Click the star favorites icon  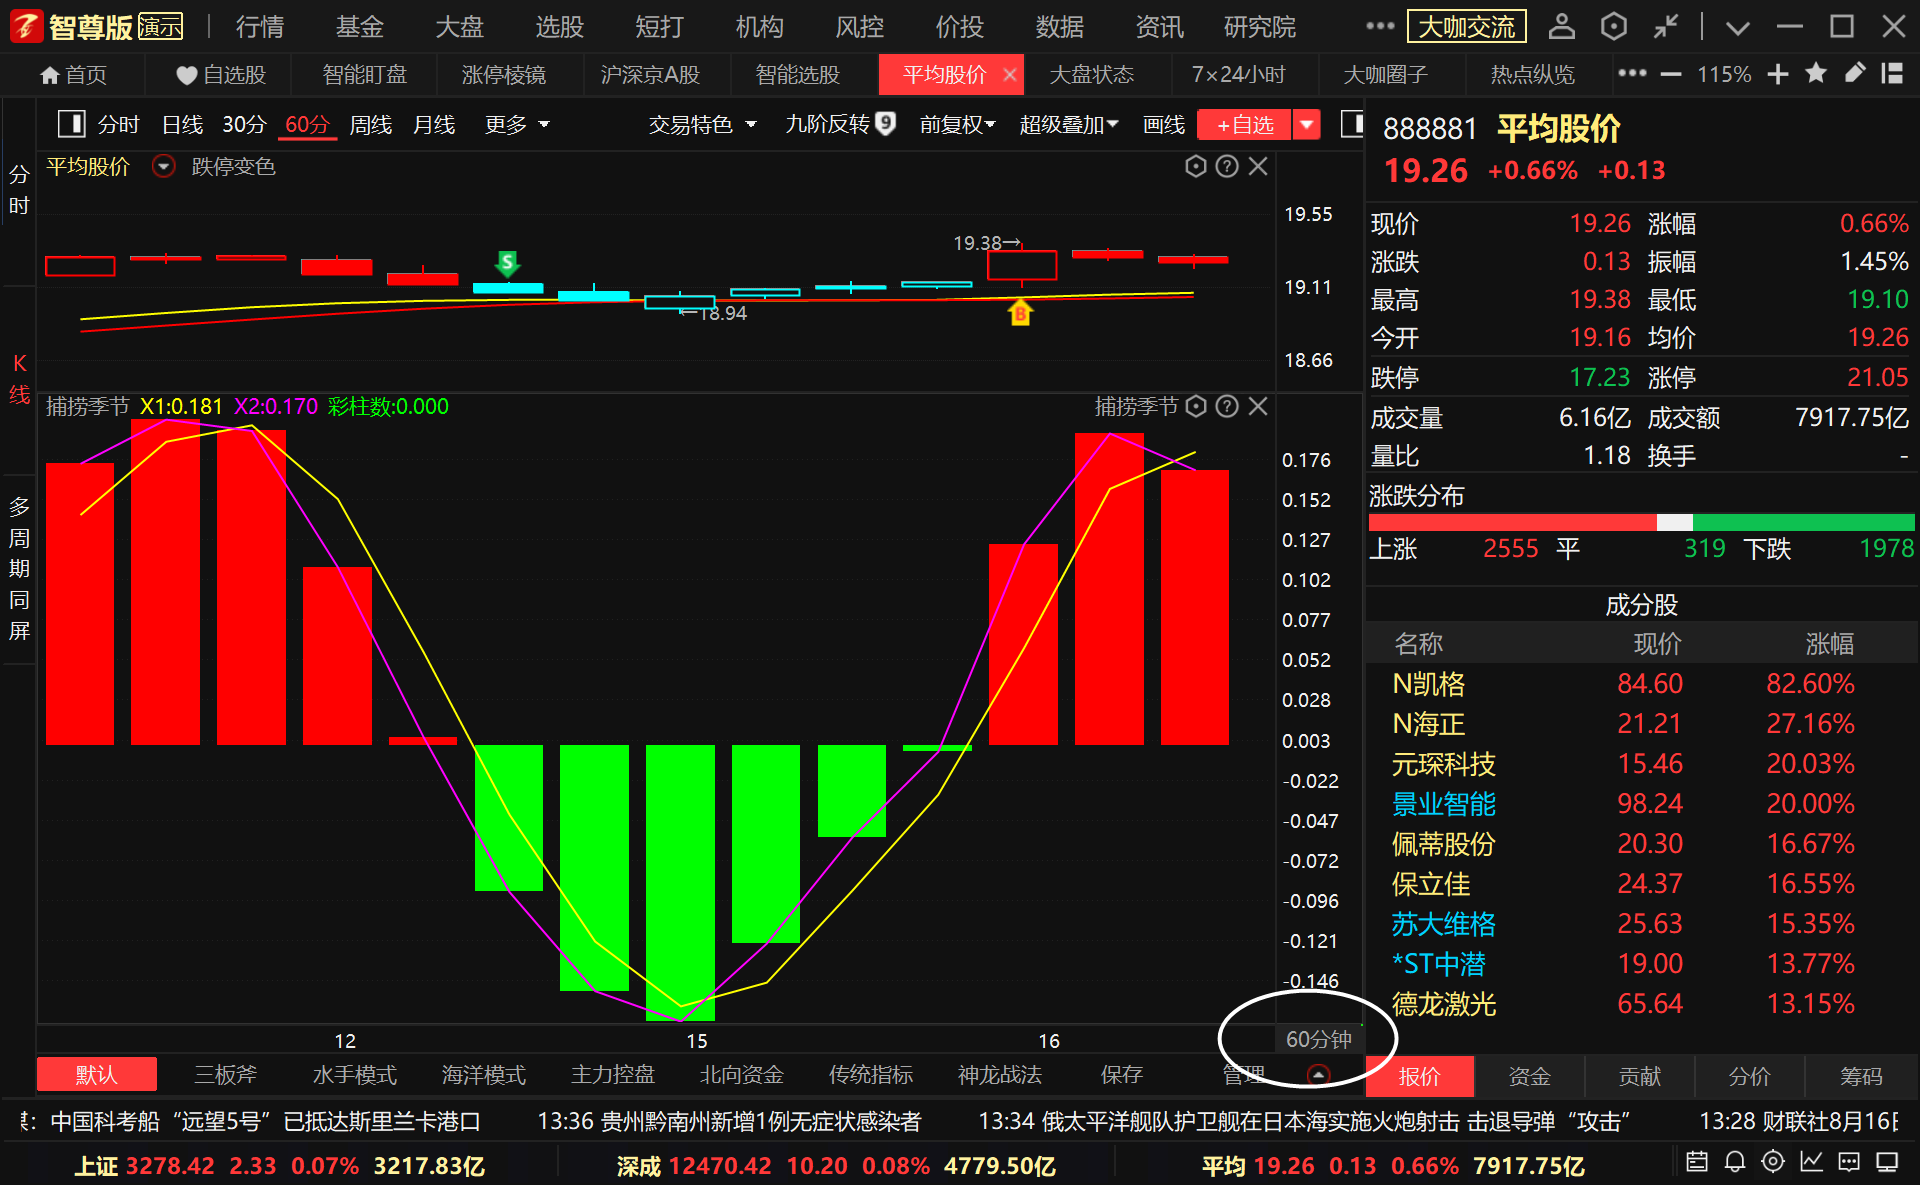(x=1816, y=73)
